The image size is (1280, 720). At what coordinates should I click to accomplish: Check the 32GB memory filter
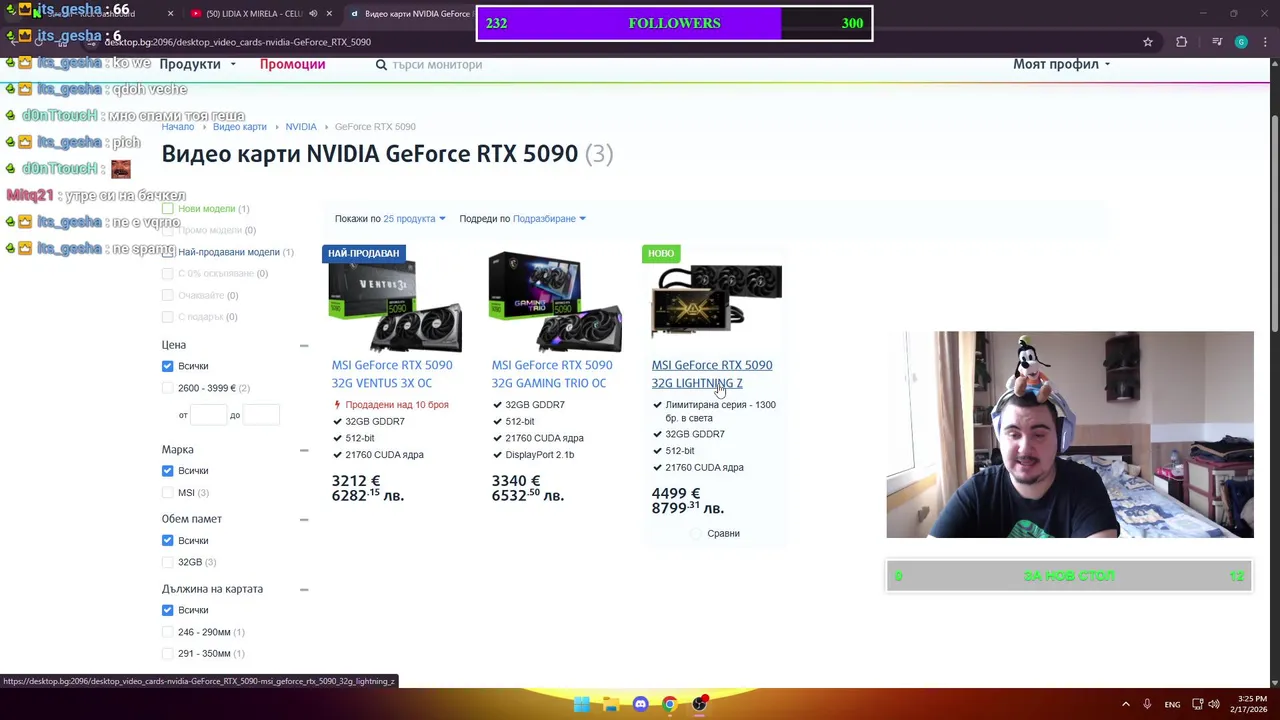click(167, 562)
